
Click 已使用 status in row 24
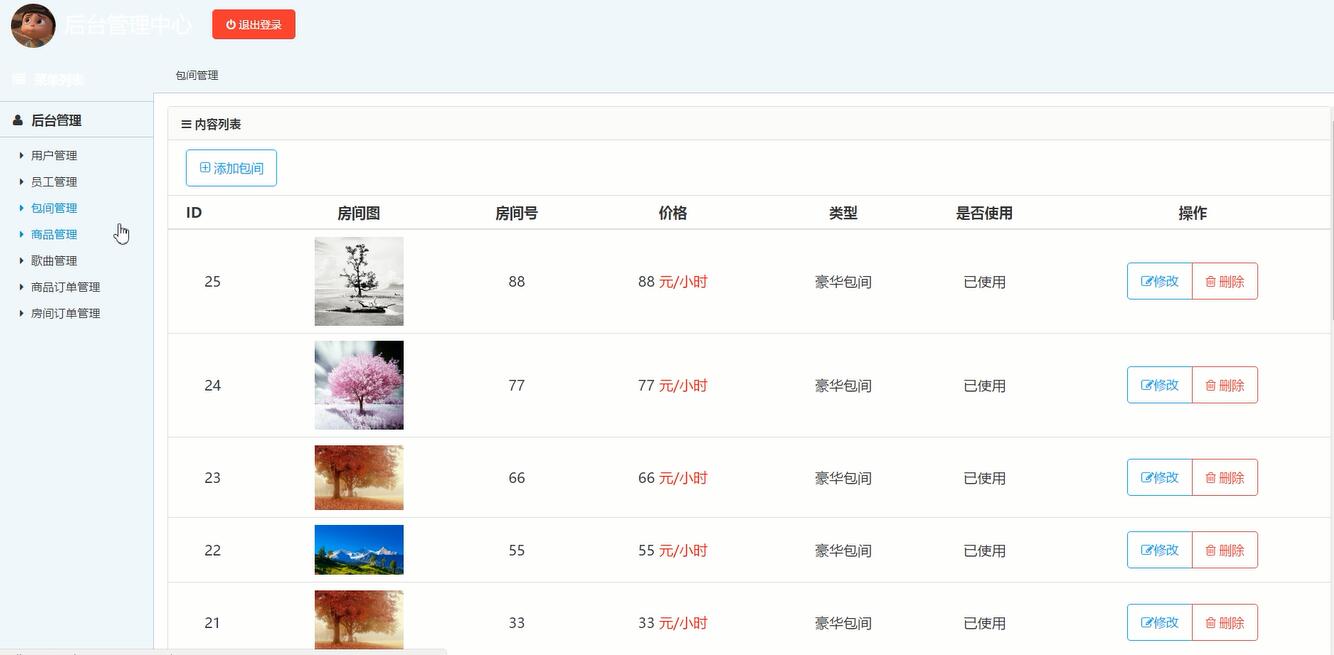coord(985,386)
